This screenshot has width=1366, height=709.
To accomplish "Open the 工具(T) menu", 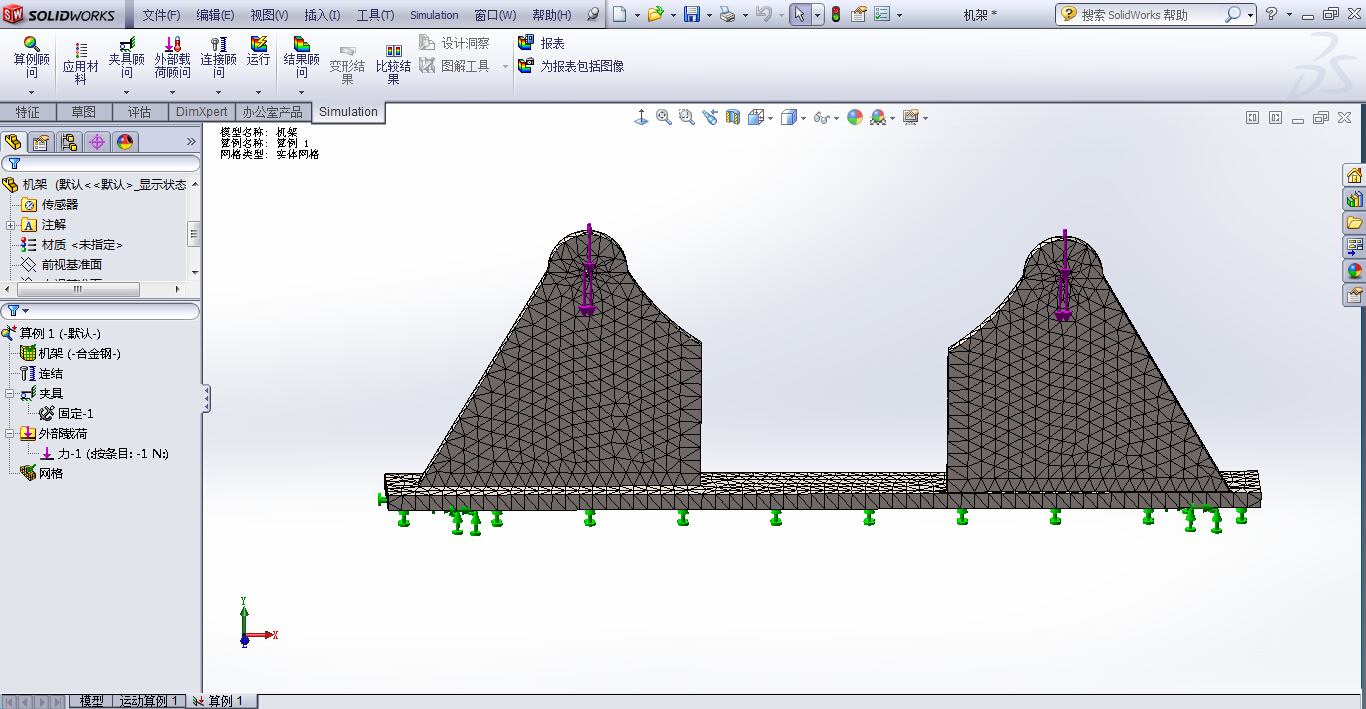I will click(375, 15).
